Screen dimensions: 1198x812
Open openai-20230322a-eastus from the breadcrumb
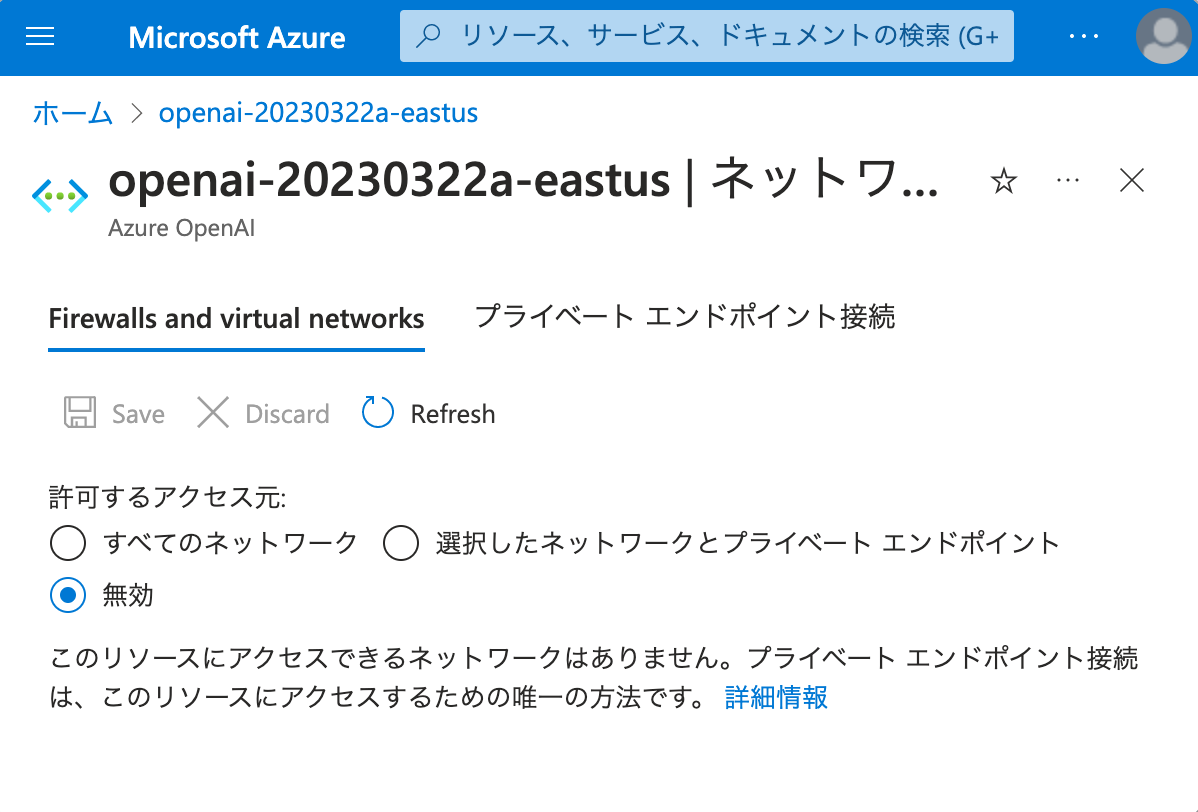tap(319, 113)
